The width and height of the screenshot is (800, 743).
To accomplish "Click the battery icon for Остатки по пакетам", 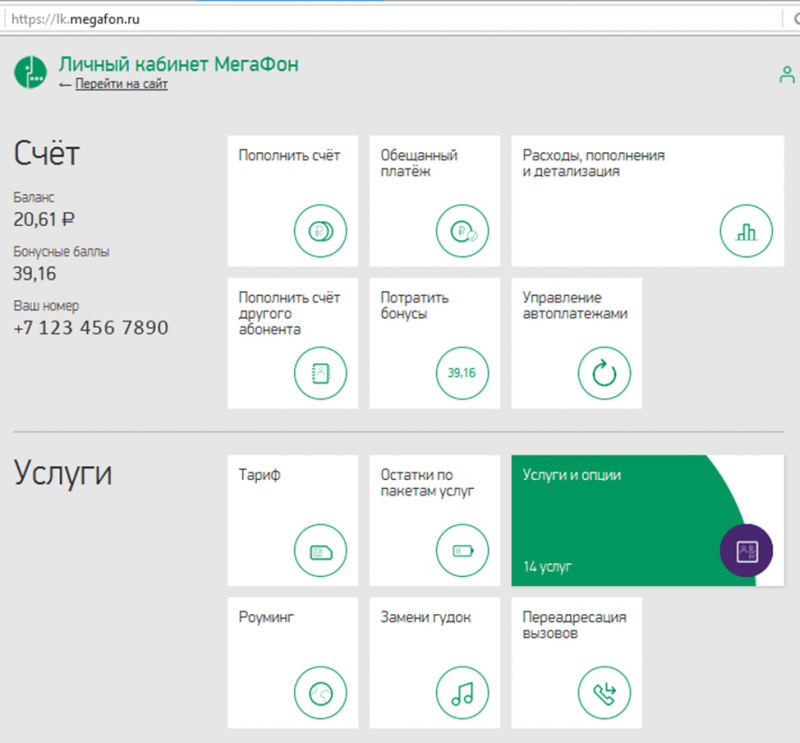I will coord(462,551).
